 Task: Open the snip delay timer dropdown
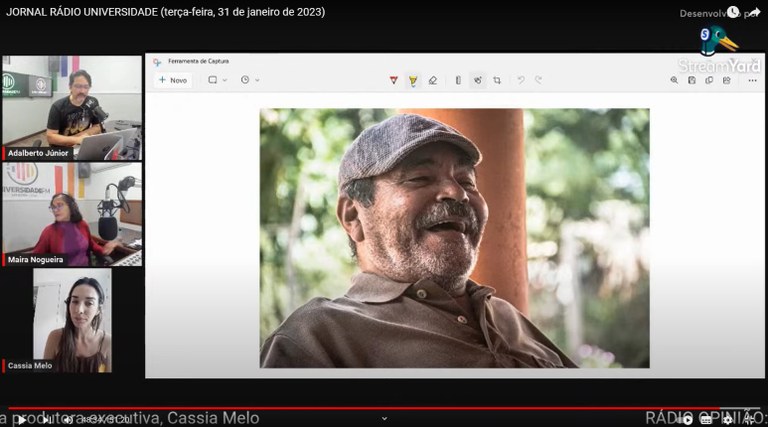tap(250, 80)
